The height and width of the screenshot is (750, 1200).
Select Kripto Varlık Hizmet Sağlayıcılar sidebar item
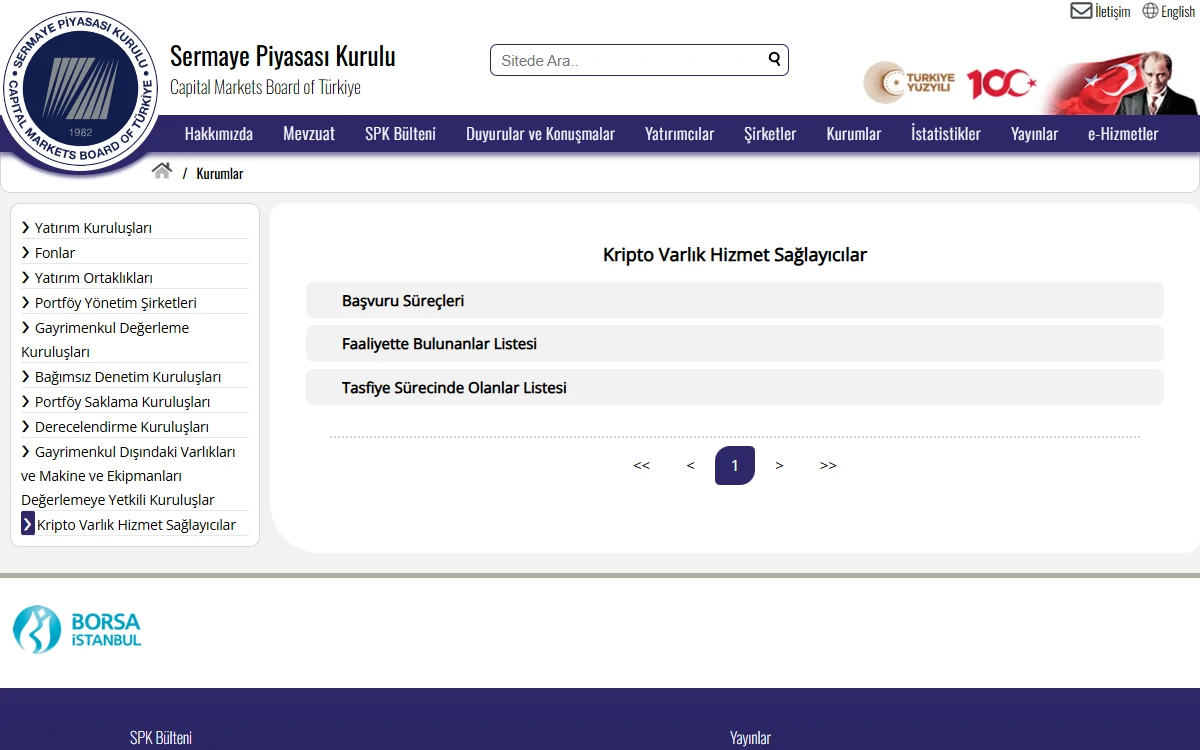pos(136,525)
